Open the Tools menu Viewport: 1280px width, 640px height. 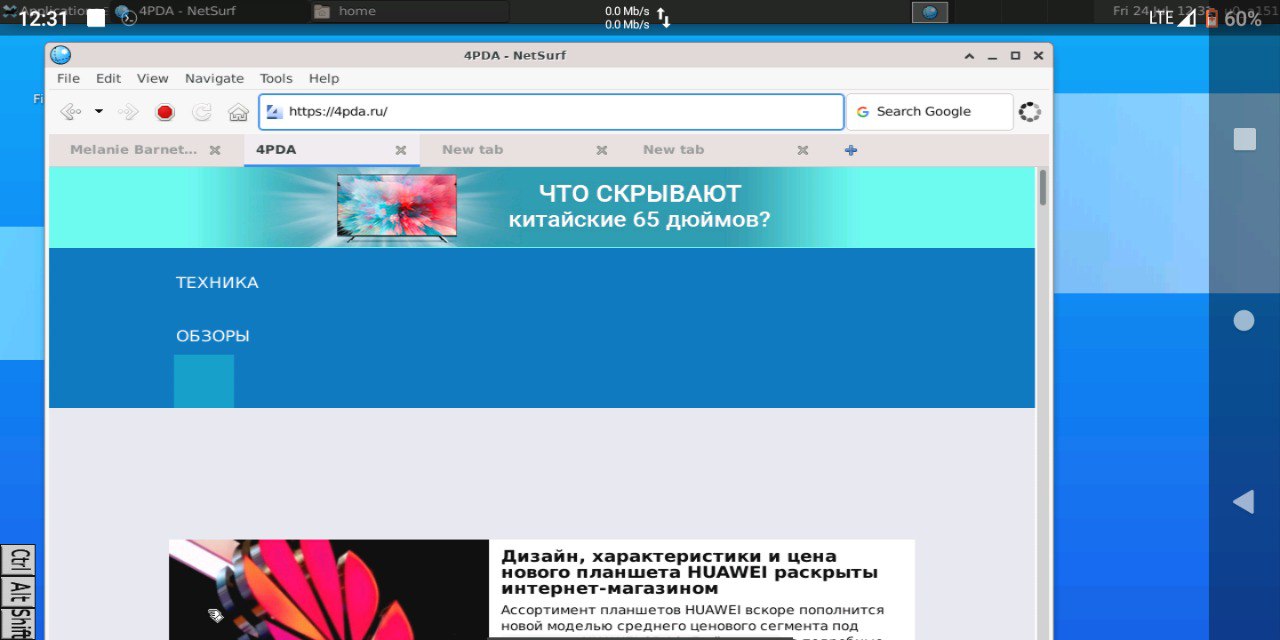pos(276,78)
